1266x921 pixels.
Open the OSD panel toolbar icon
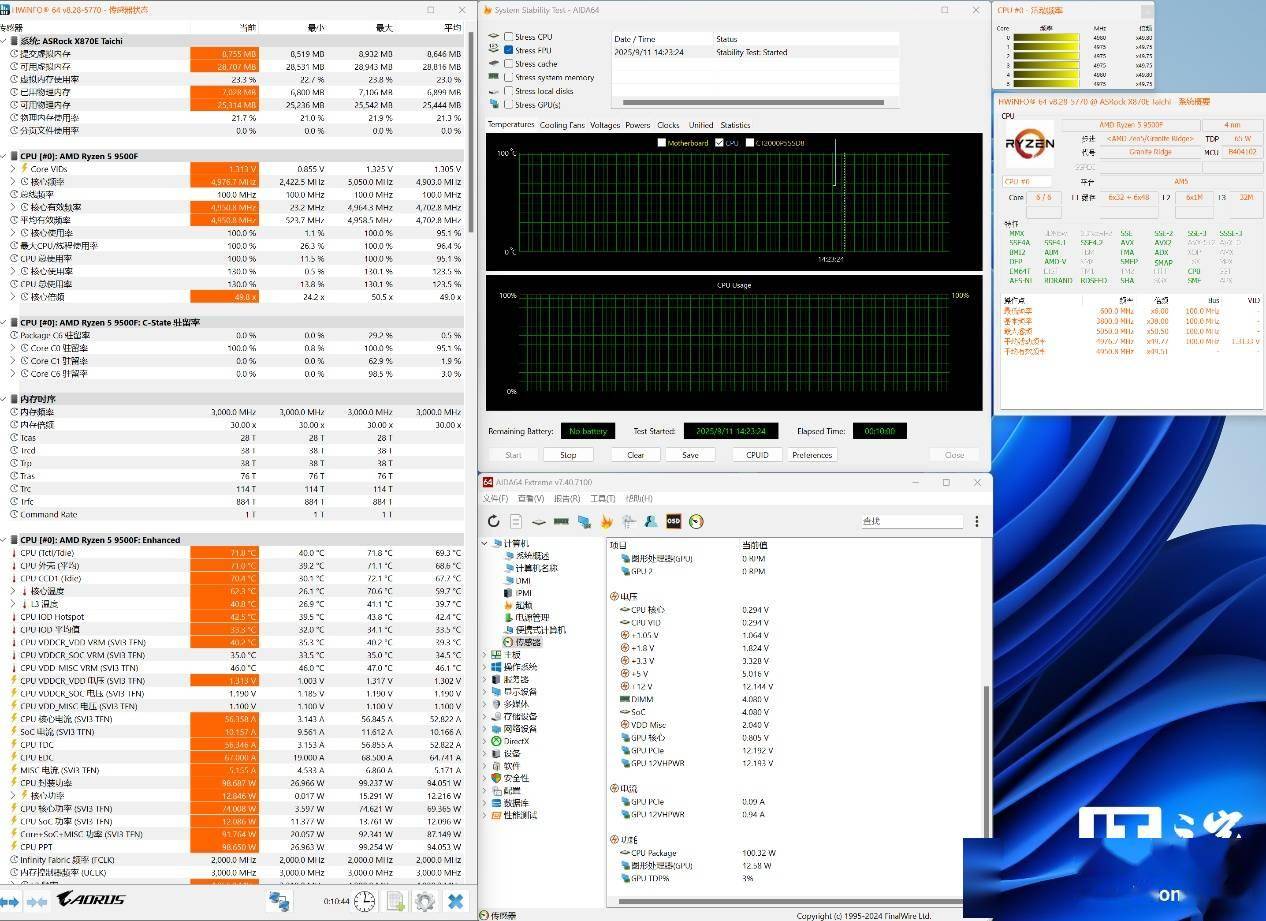pyautogui.click(x=674, y=521)
